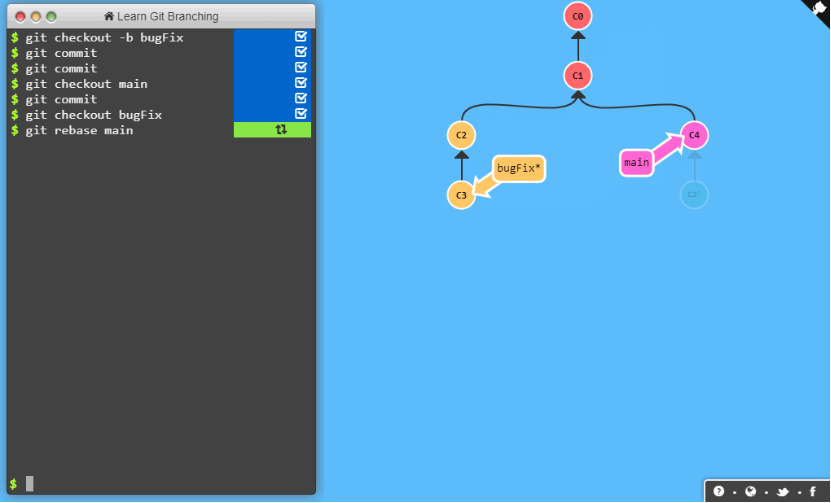Screen dimensions: 831x503
Task: Click the globe language icon
Action: coord(750,491)
